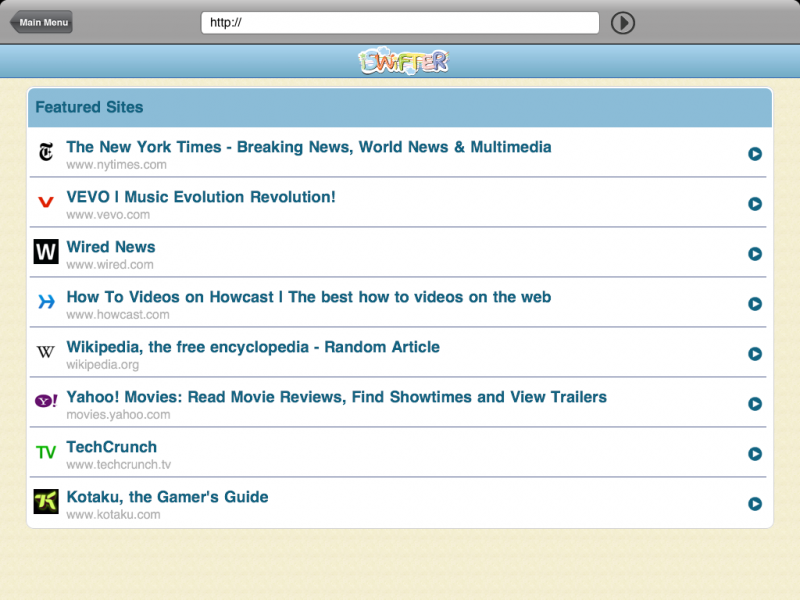Screen dimensions: 800x600
Task: Click the www.vevo.com URL text
Action: tap(108, 215)
